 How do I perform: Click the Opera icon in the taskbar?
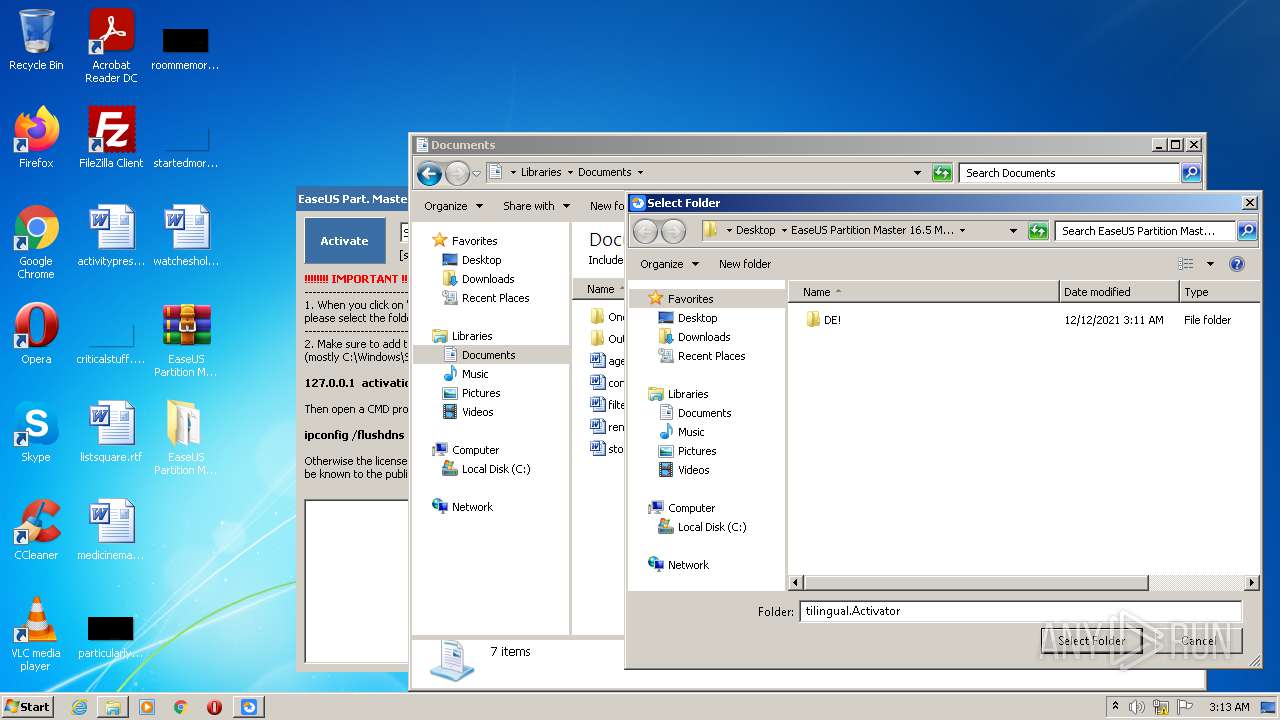pyautogui.click(x=214, y=707)
